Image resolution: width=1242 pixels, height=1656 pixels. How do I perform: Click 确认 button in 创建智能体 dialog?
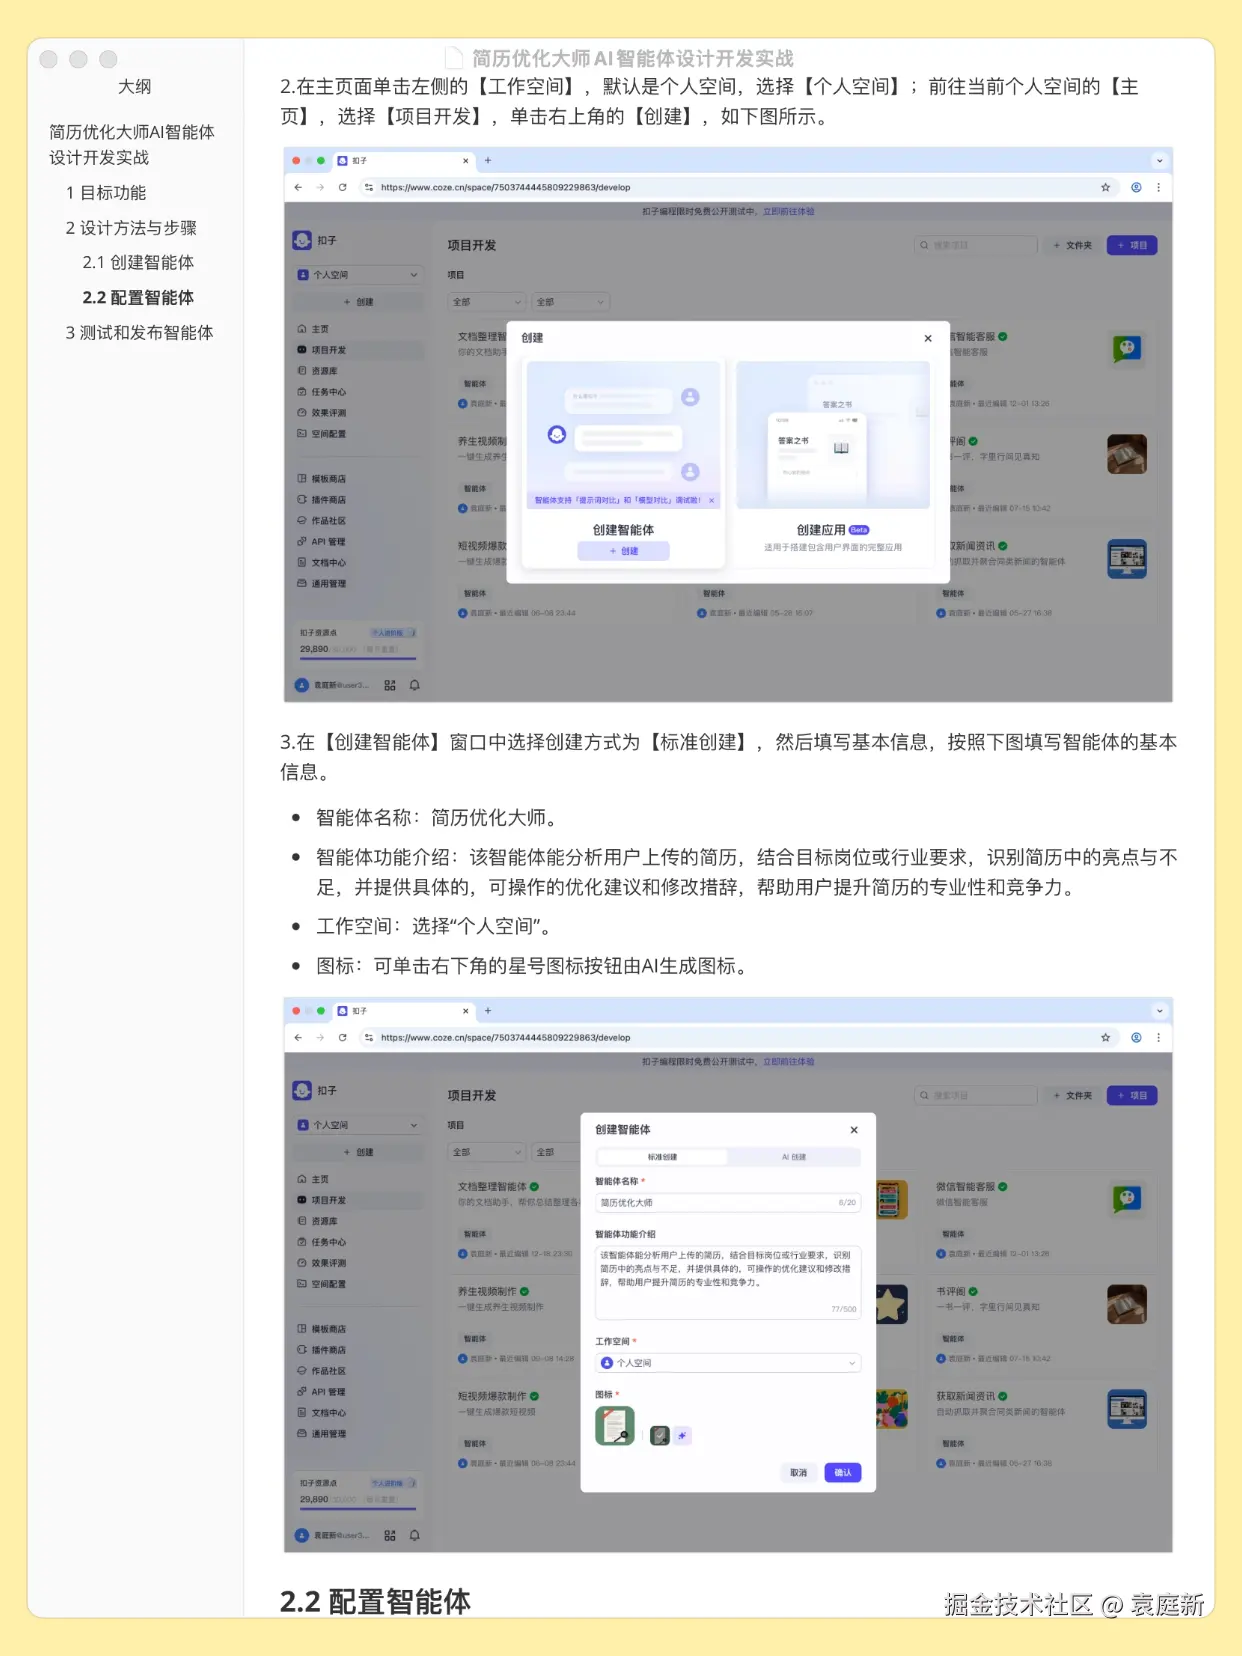(843, 1473)
